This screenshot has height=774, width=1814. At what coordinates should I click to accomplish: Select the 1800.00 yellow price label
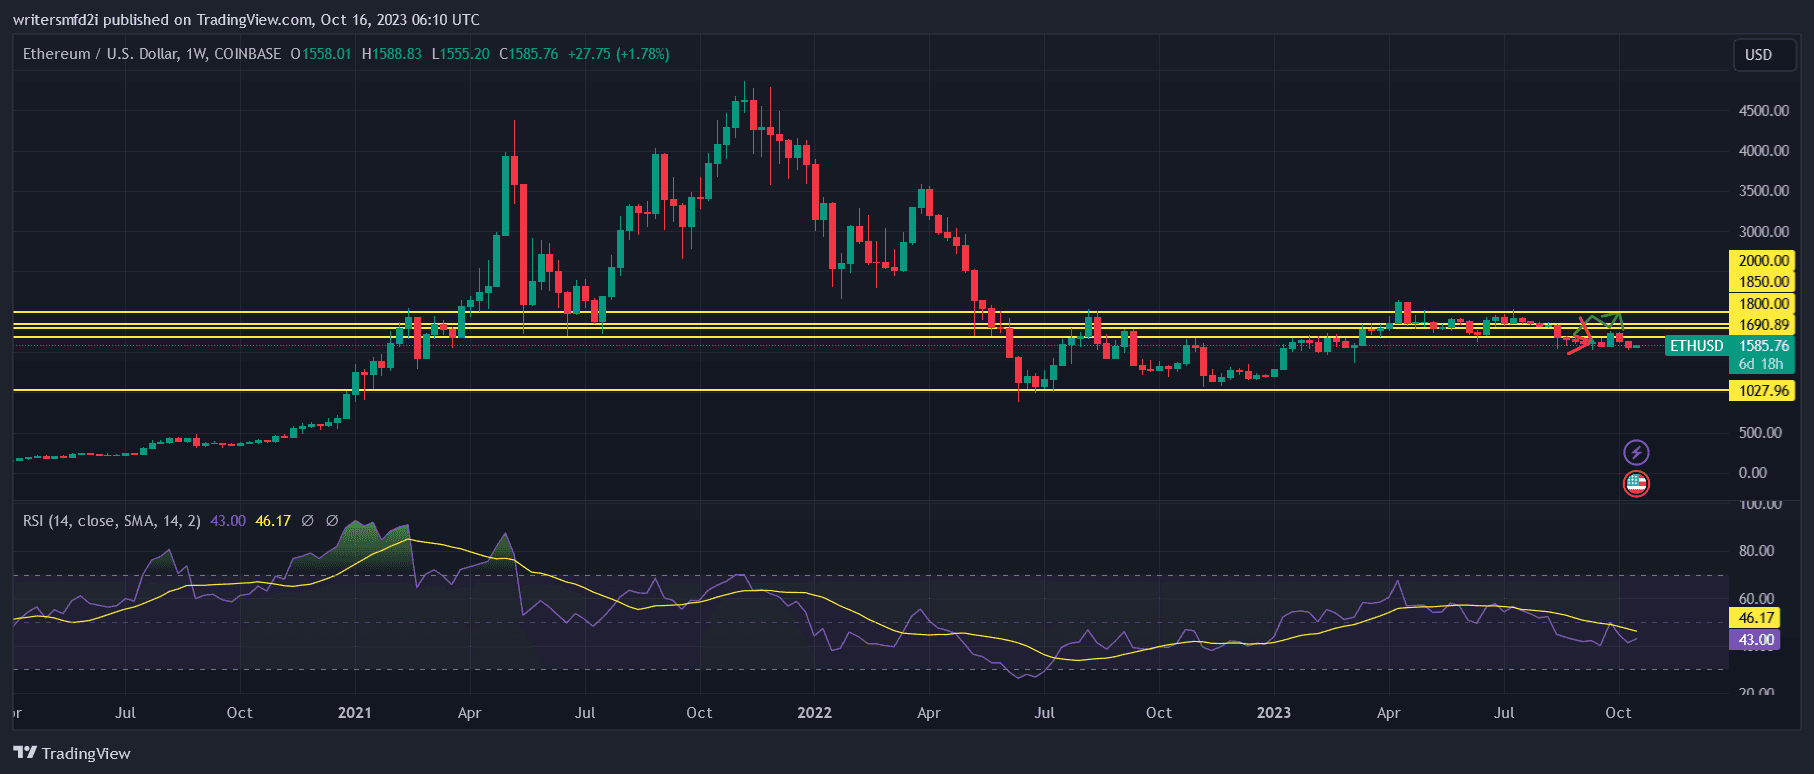[x=1762, y=304]
